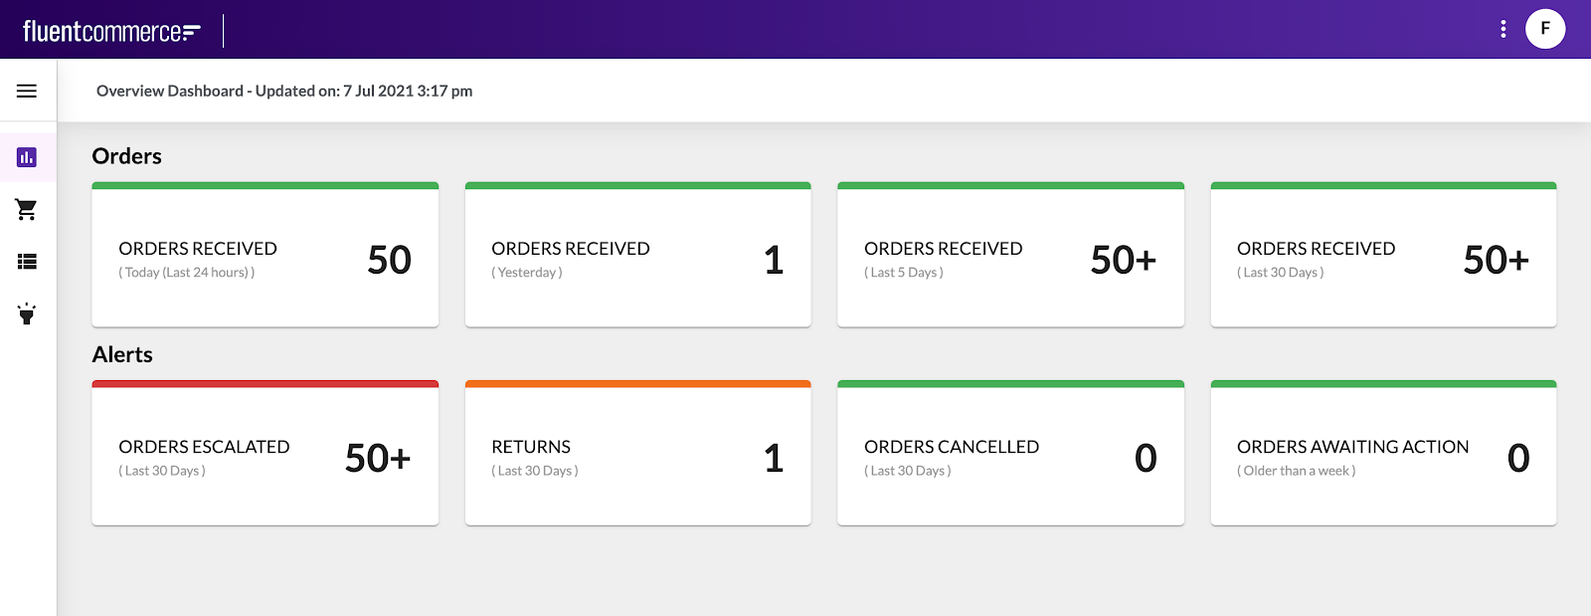Open Orders Received Today card
This screenshot has height=616, width=1591.
pyautogui.click(x=265, y=259)
